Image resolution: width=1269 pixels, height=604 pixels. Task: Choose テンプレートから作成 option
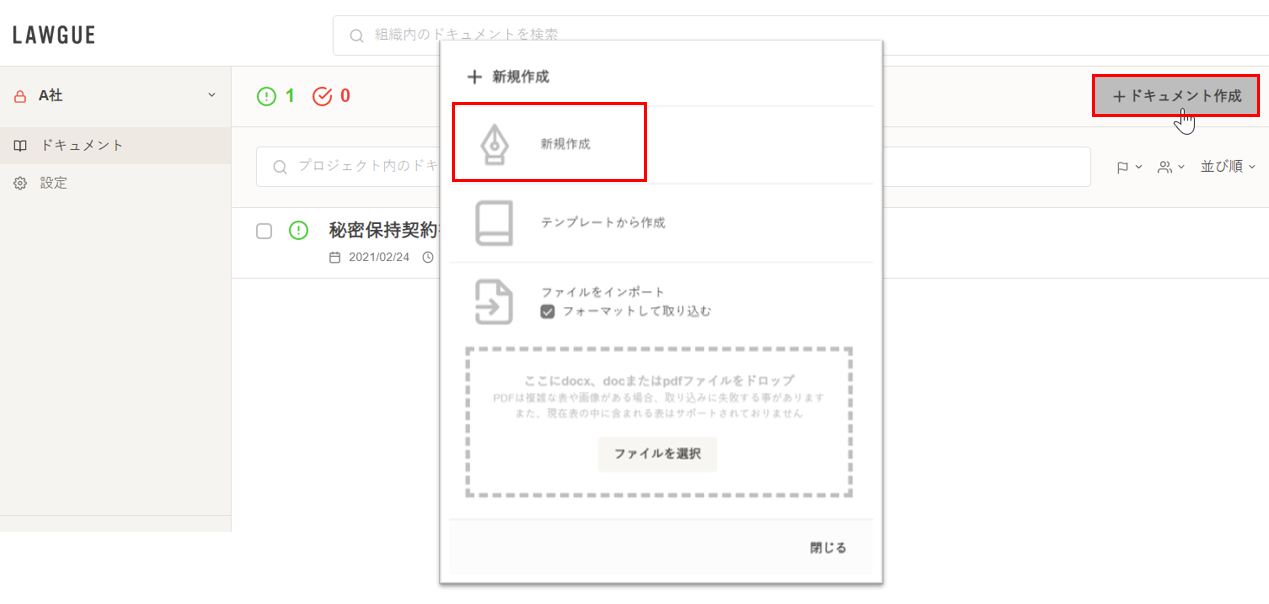pos(603,222)
